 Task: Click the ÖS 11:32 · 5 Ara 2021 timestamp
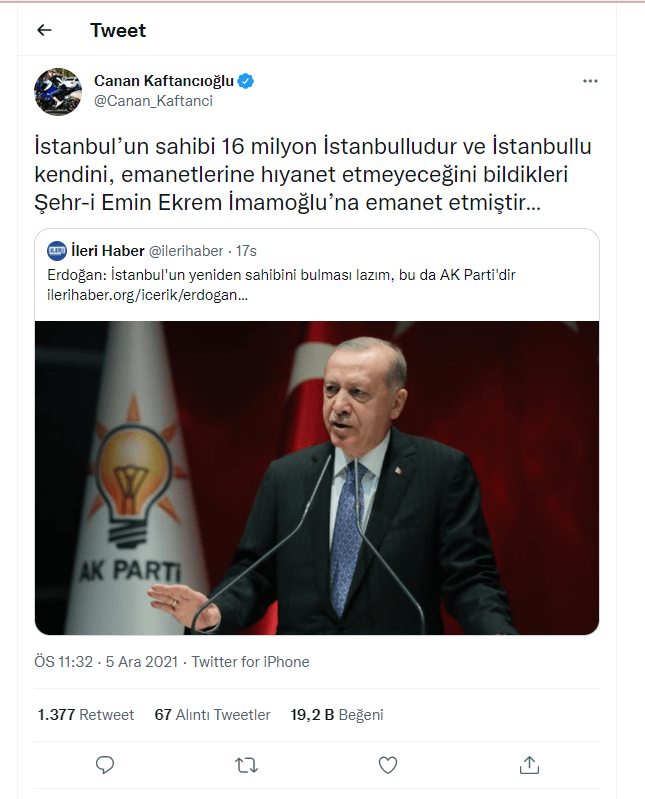pyautogui.click(x=106, y=661)
